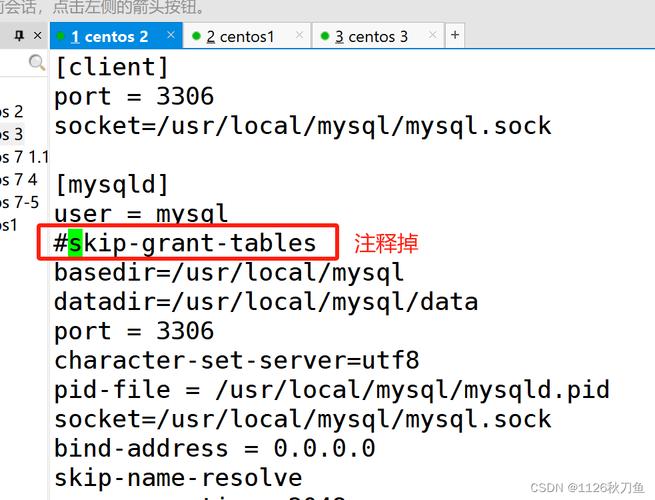
Task: Click the 'skip-name-resolve' line
Action: (178, 478)
